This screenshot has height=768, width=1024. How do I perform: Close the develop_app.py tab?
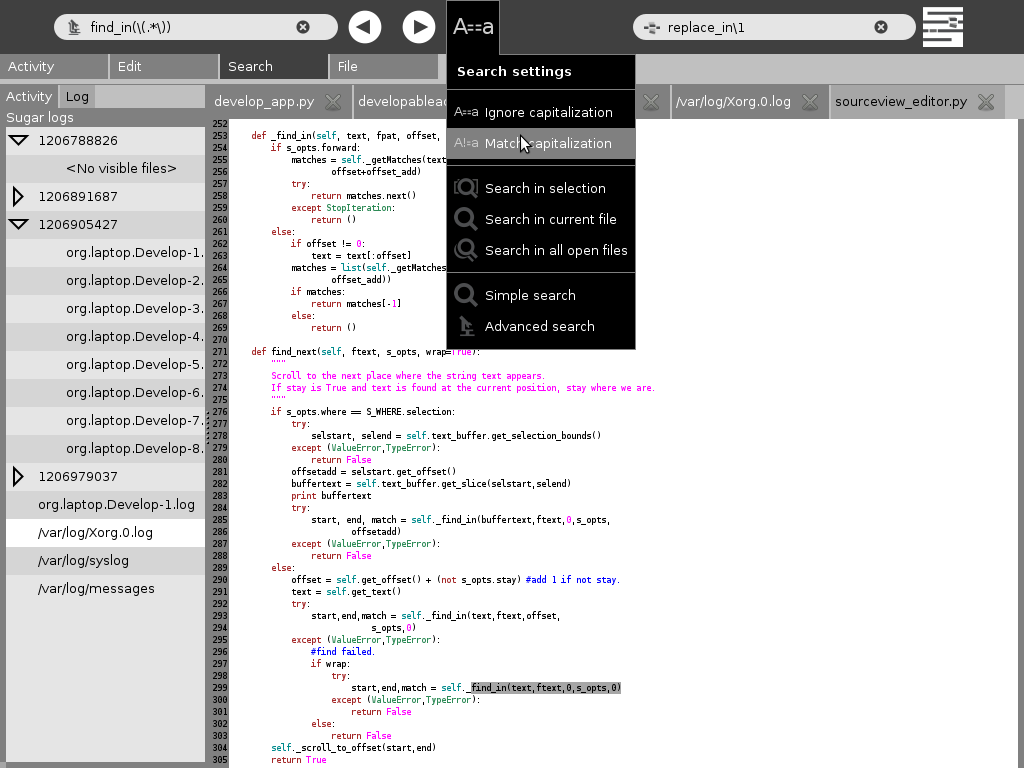[x=333, y=102]
